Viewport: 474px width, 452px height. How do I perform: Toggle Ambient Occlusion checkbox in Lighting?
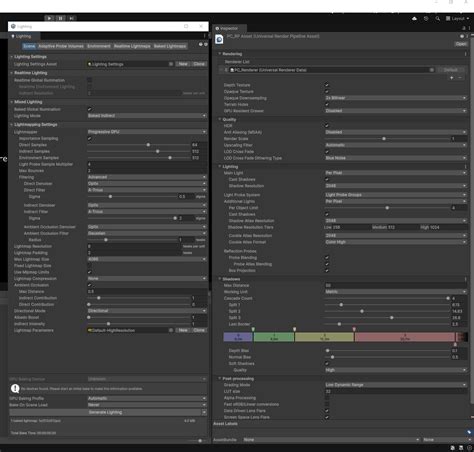tap(89, 285)
